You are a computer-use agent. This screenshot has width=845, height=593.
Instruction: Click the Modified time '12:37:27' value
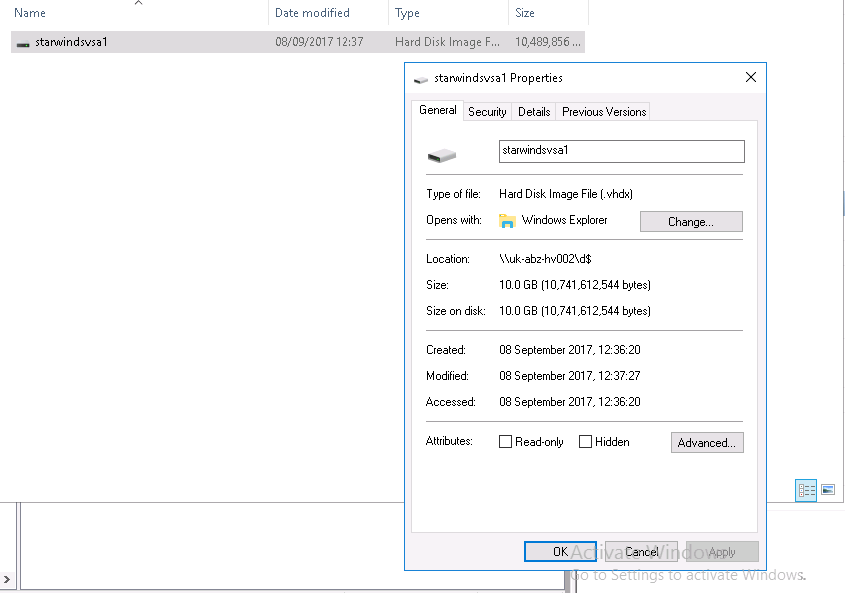[x=619, y=376]
